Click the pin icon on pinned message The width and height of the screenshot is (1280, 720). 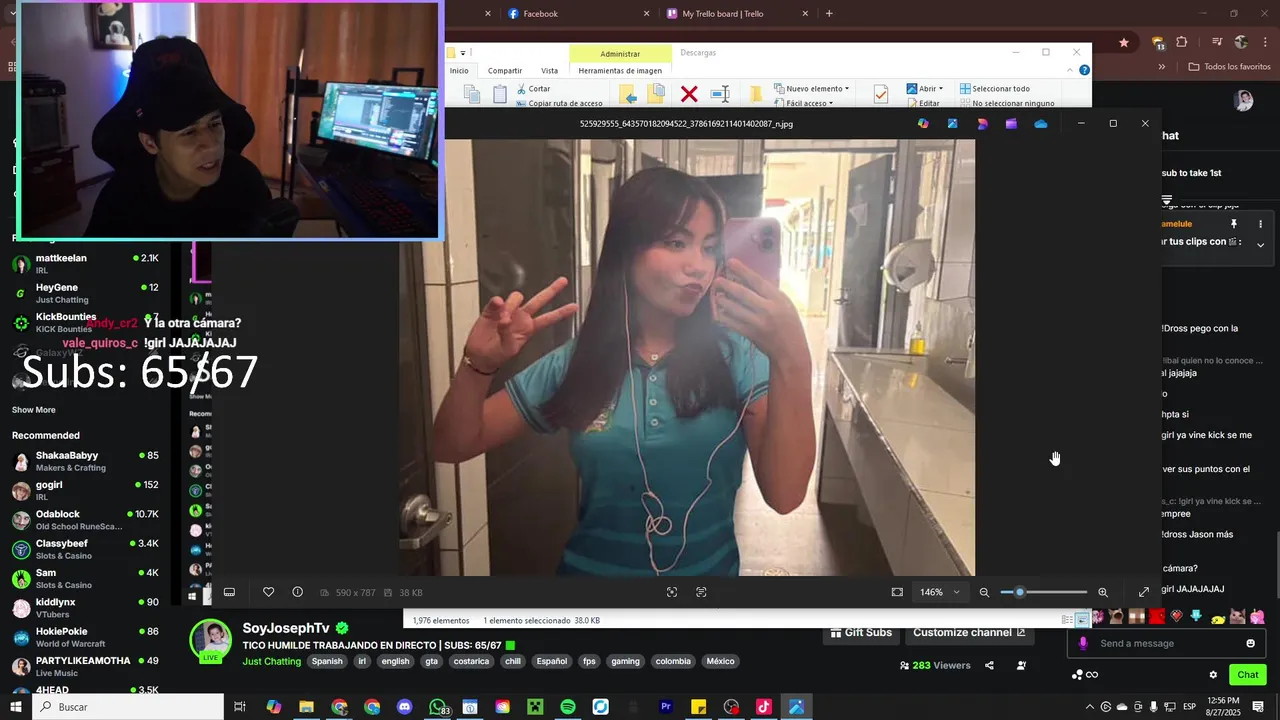tap(1233, 224)
